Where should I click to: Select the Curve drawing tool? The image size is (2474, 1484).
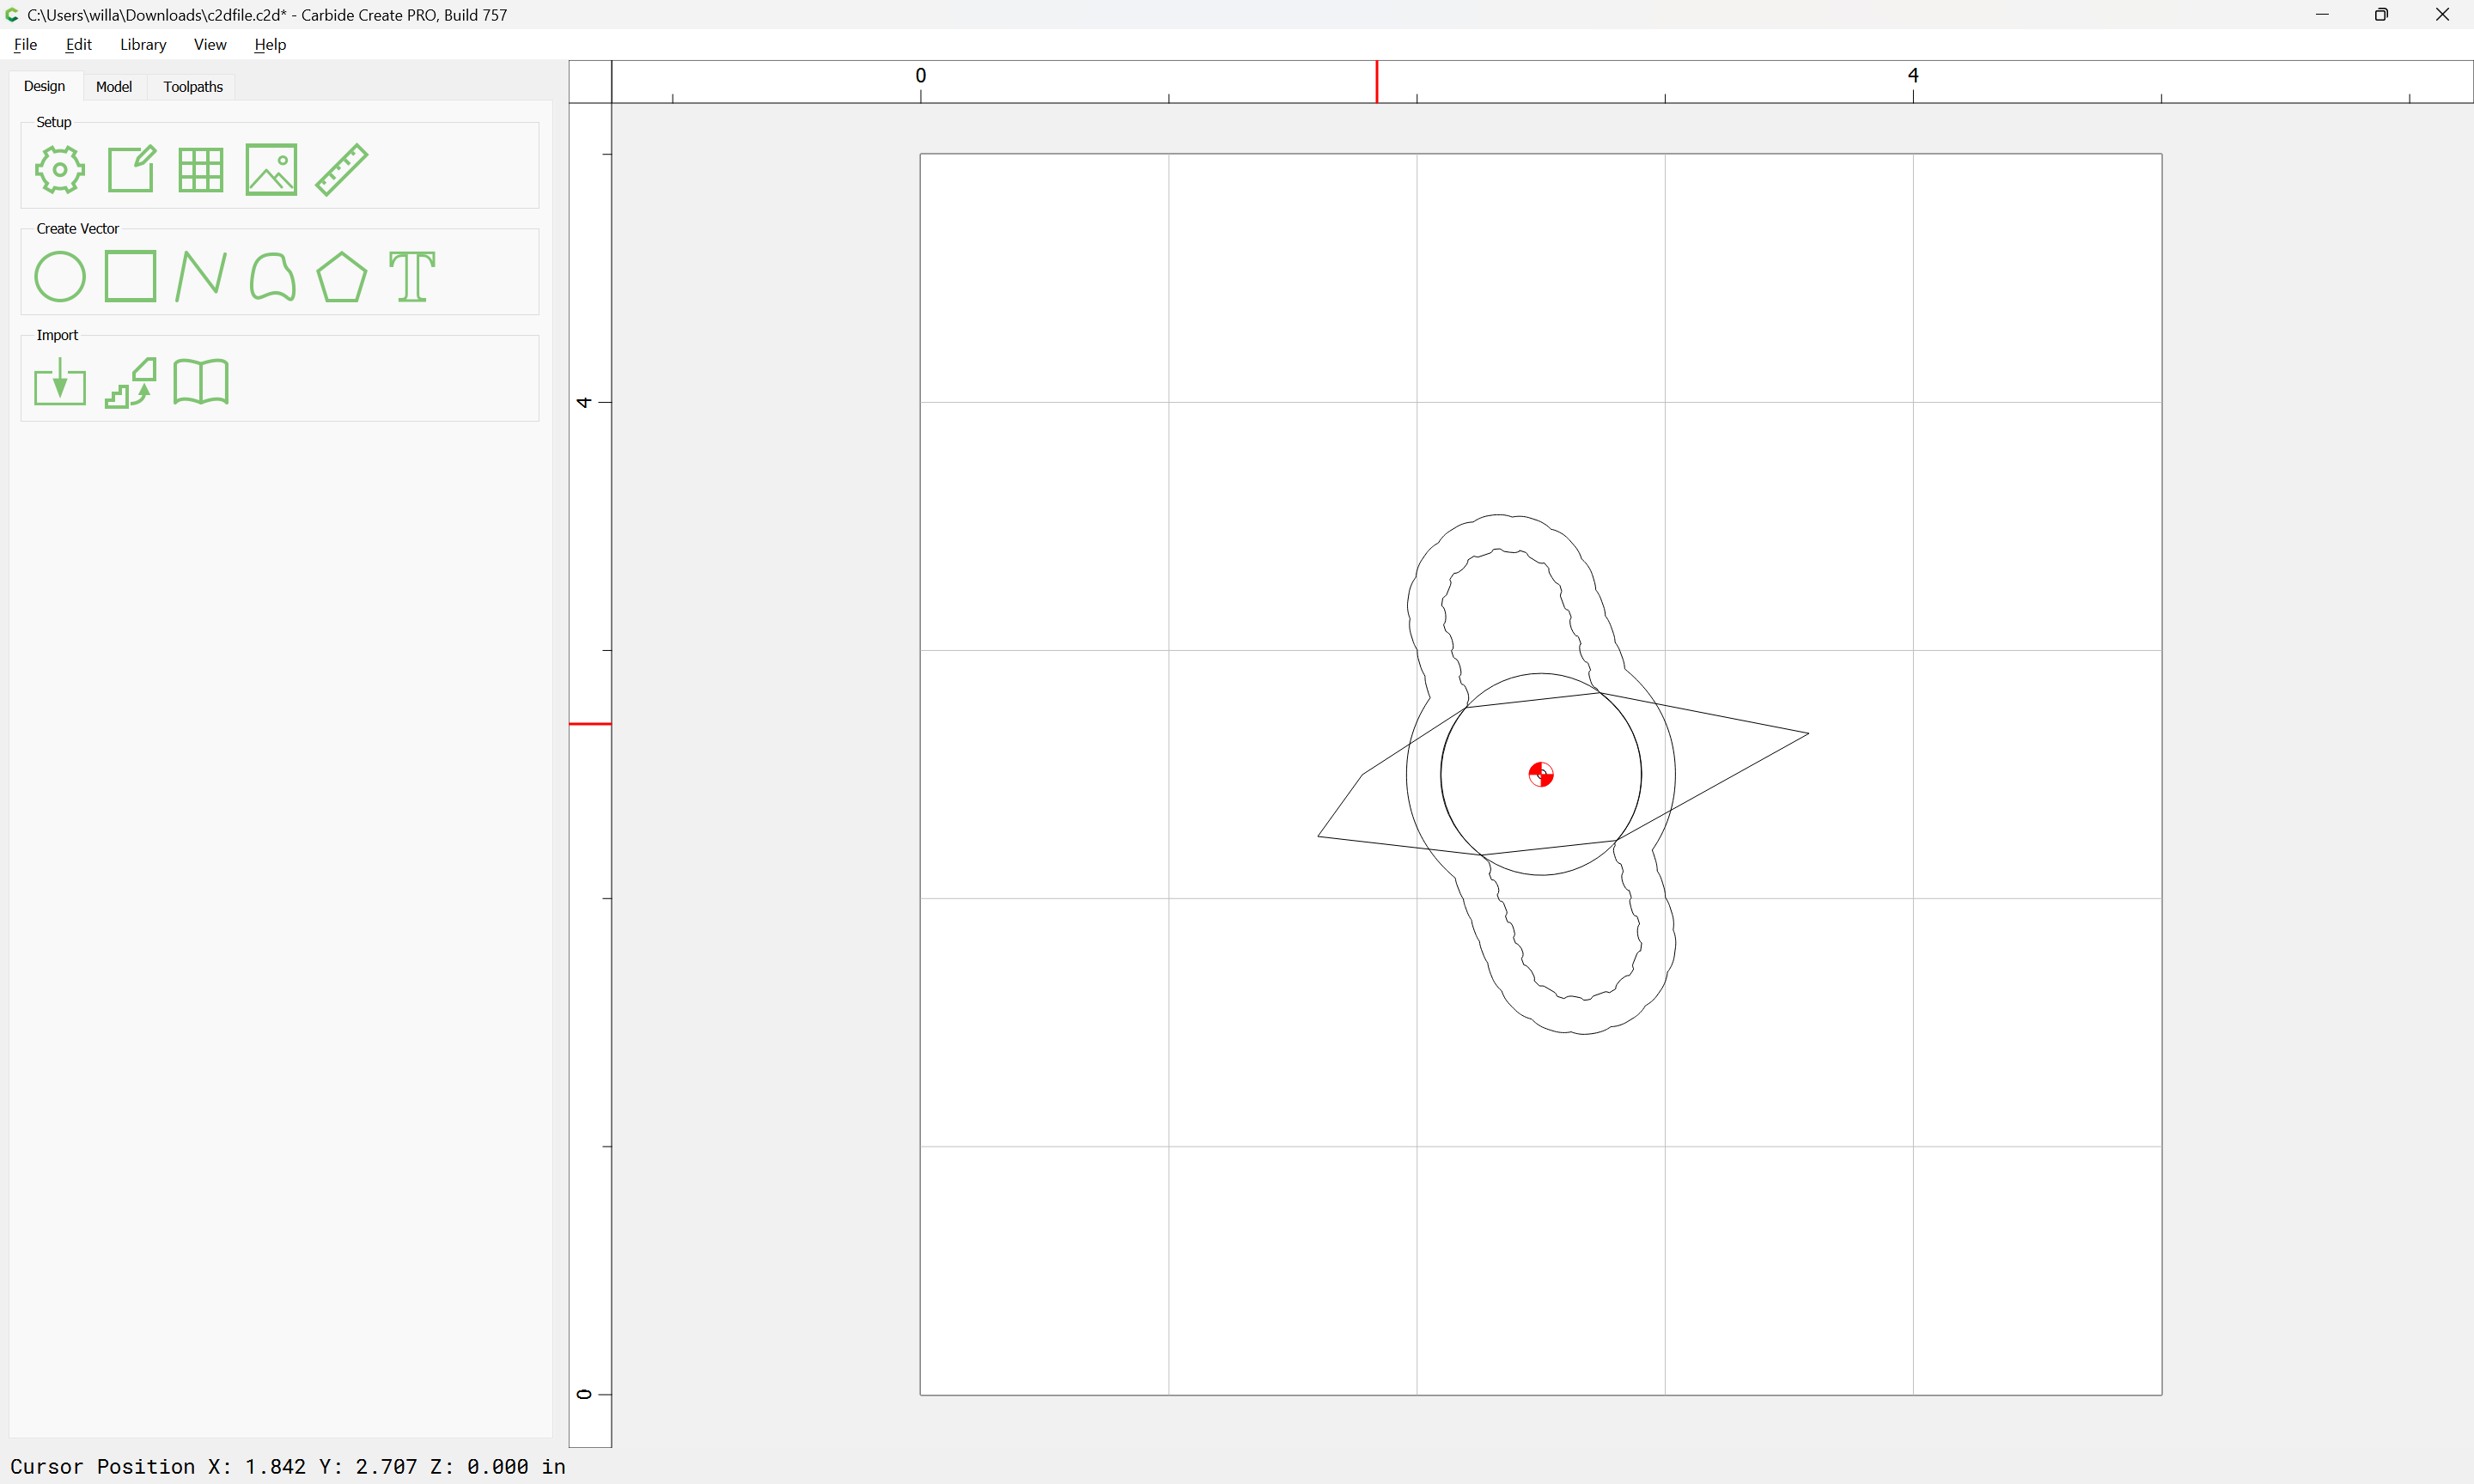click(272, 277)
